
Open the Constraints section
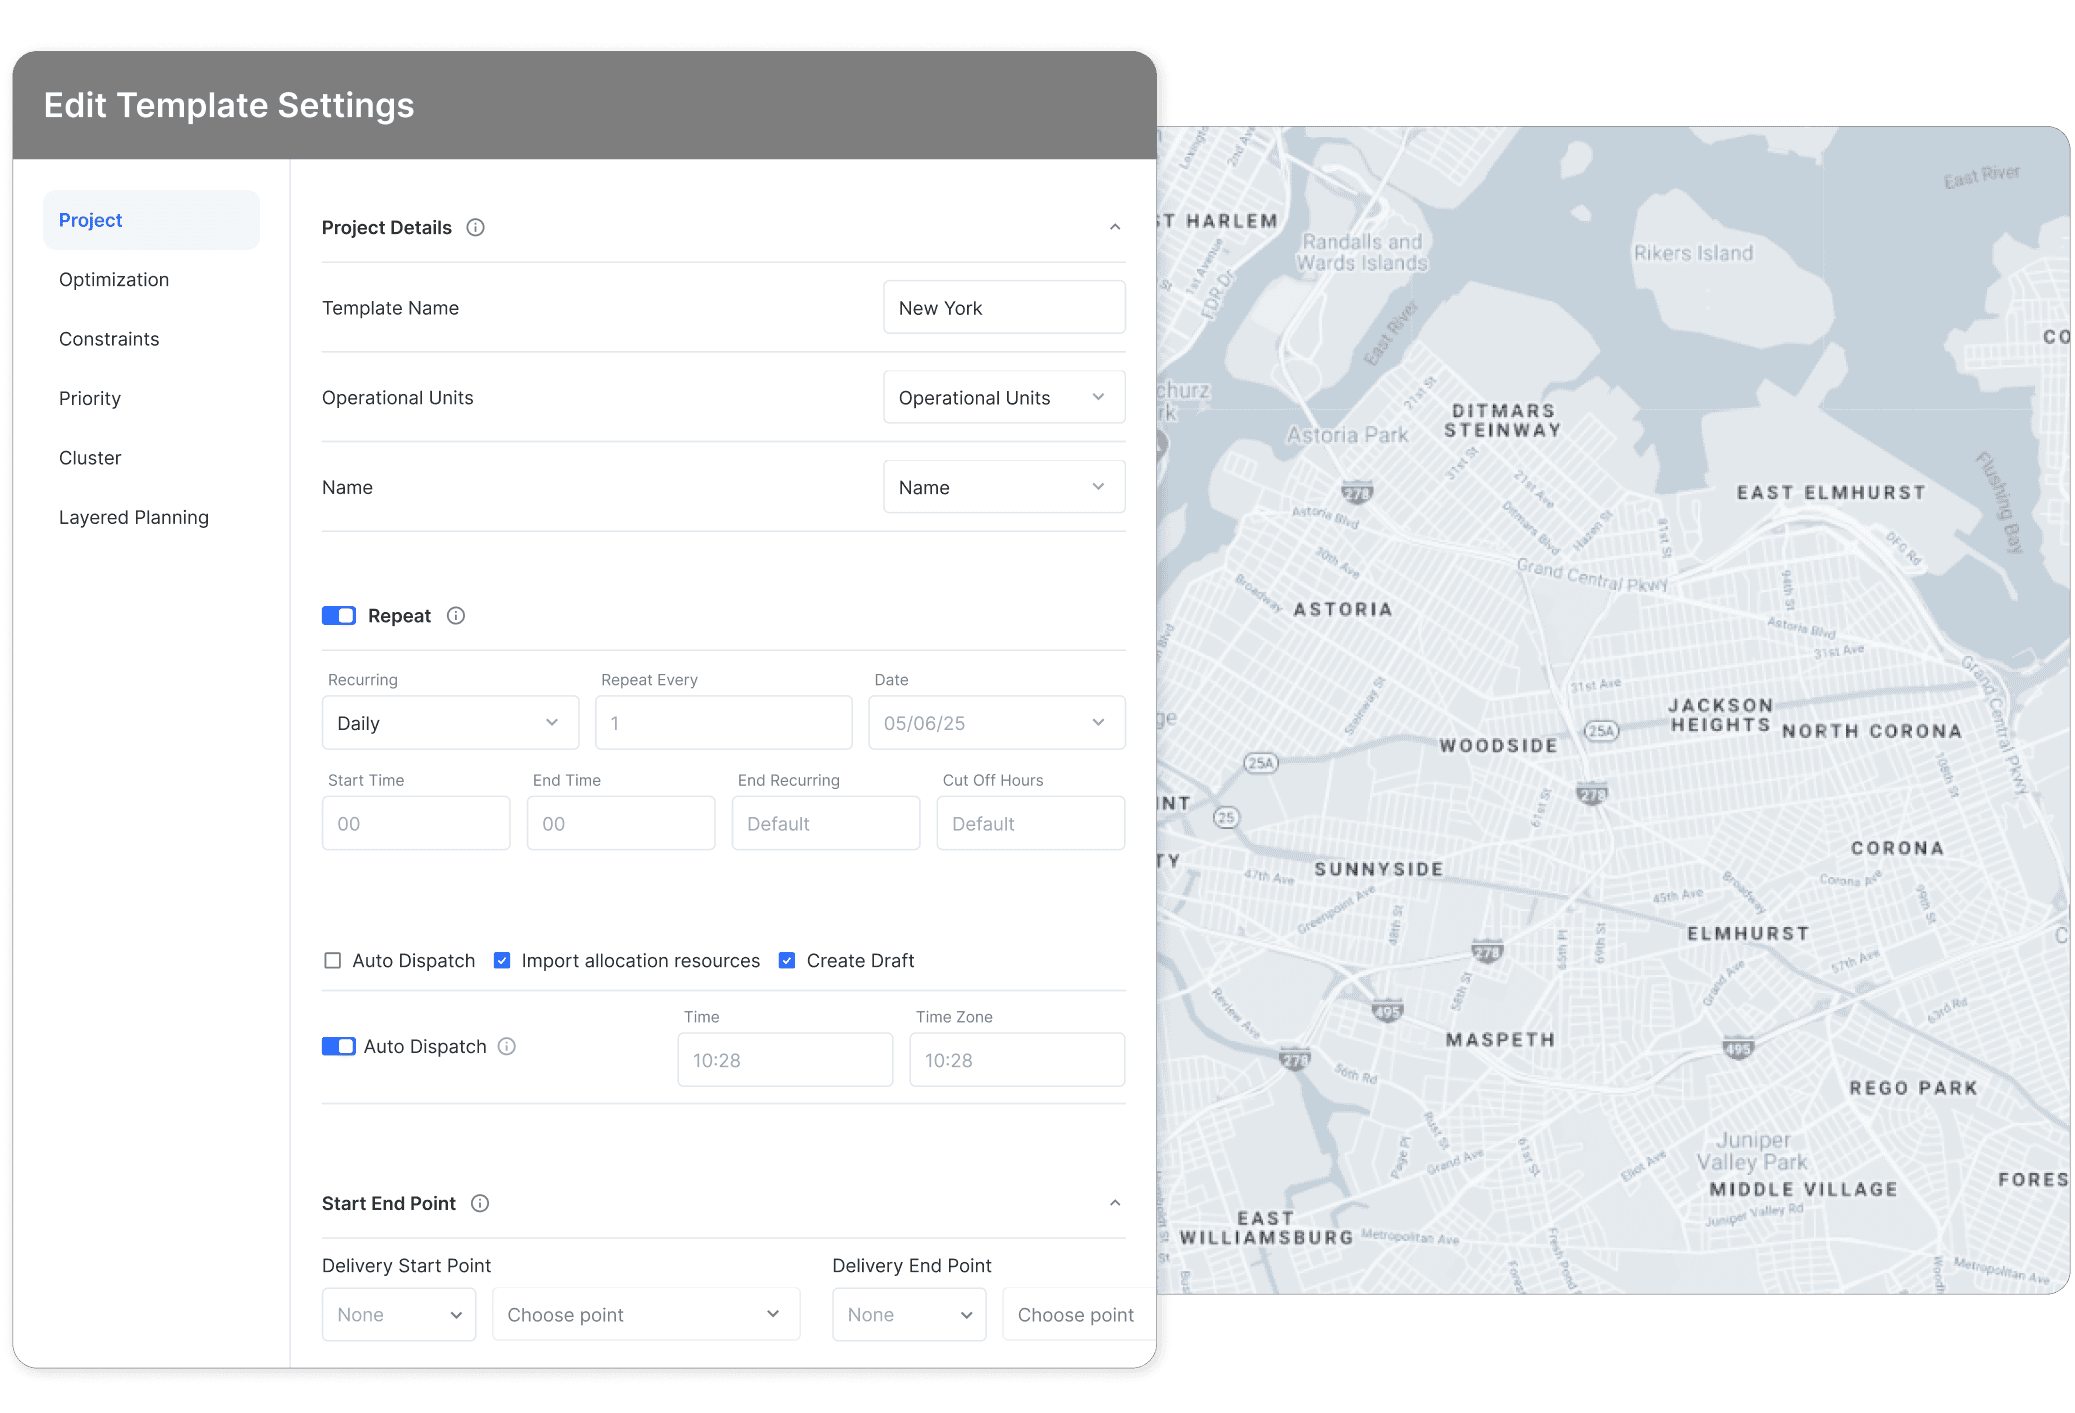coord(109,339)
